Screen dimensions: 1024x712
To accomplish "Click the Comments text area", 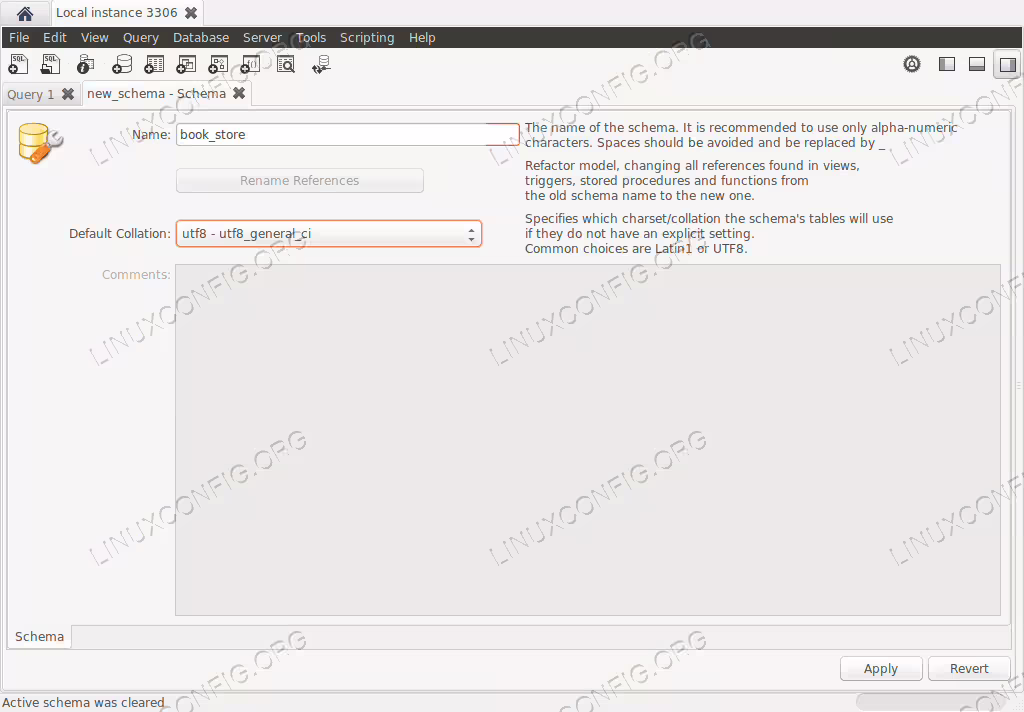I will pyautogui.click(x=588, y=440).
